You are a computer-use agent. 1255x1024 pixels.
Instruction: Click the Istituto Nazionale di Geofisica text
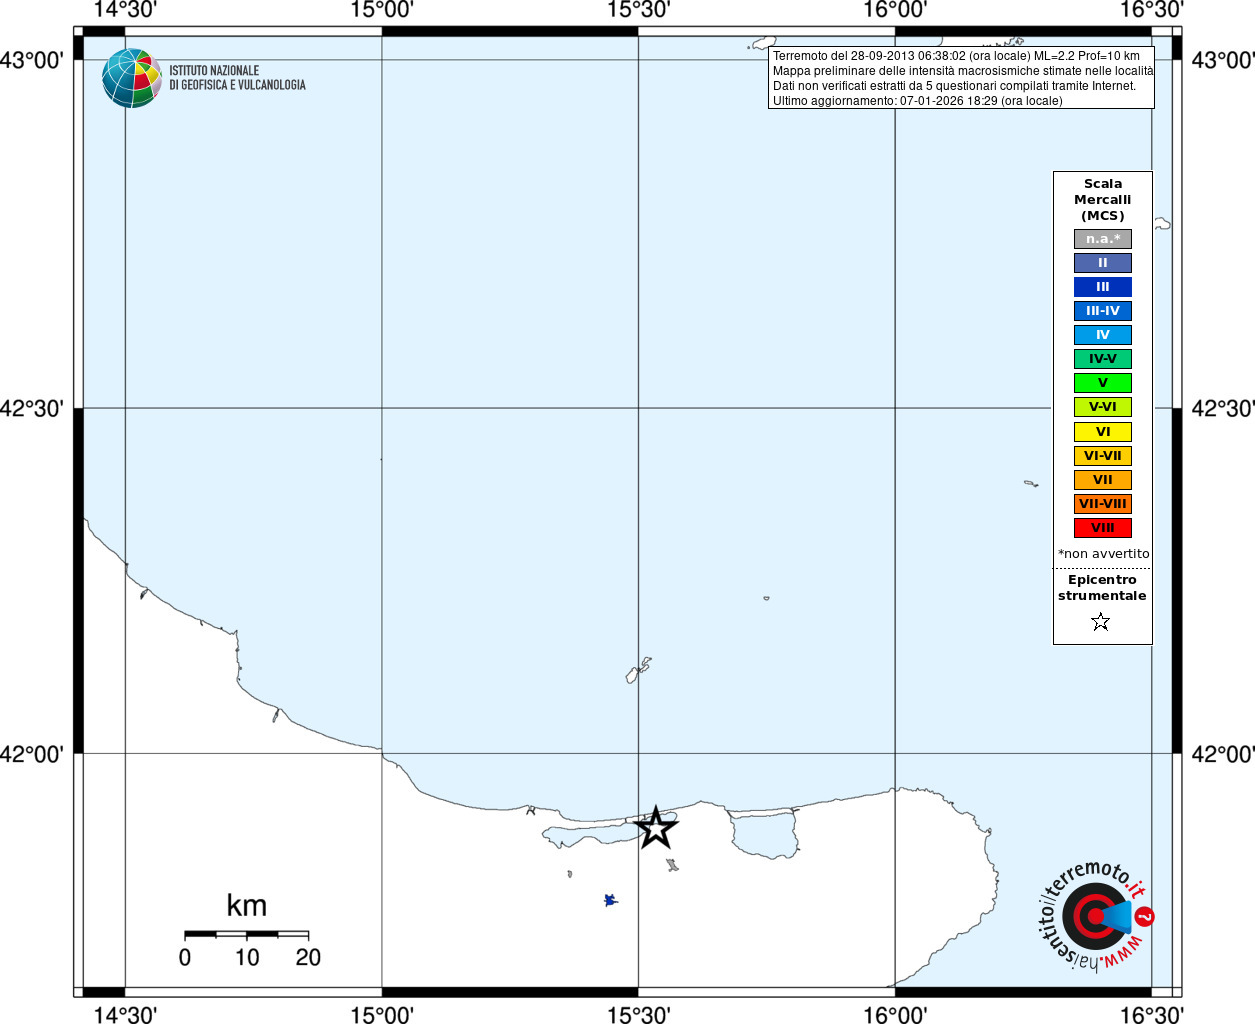click(237, 78)
